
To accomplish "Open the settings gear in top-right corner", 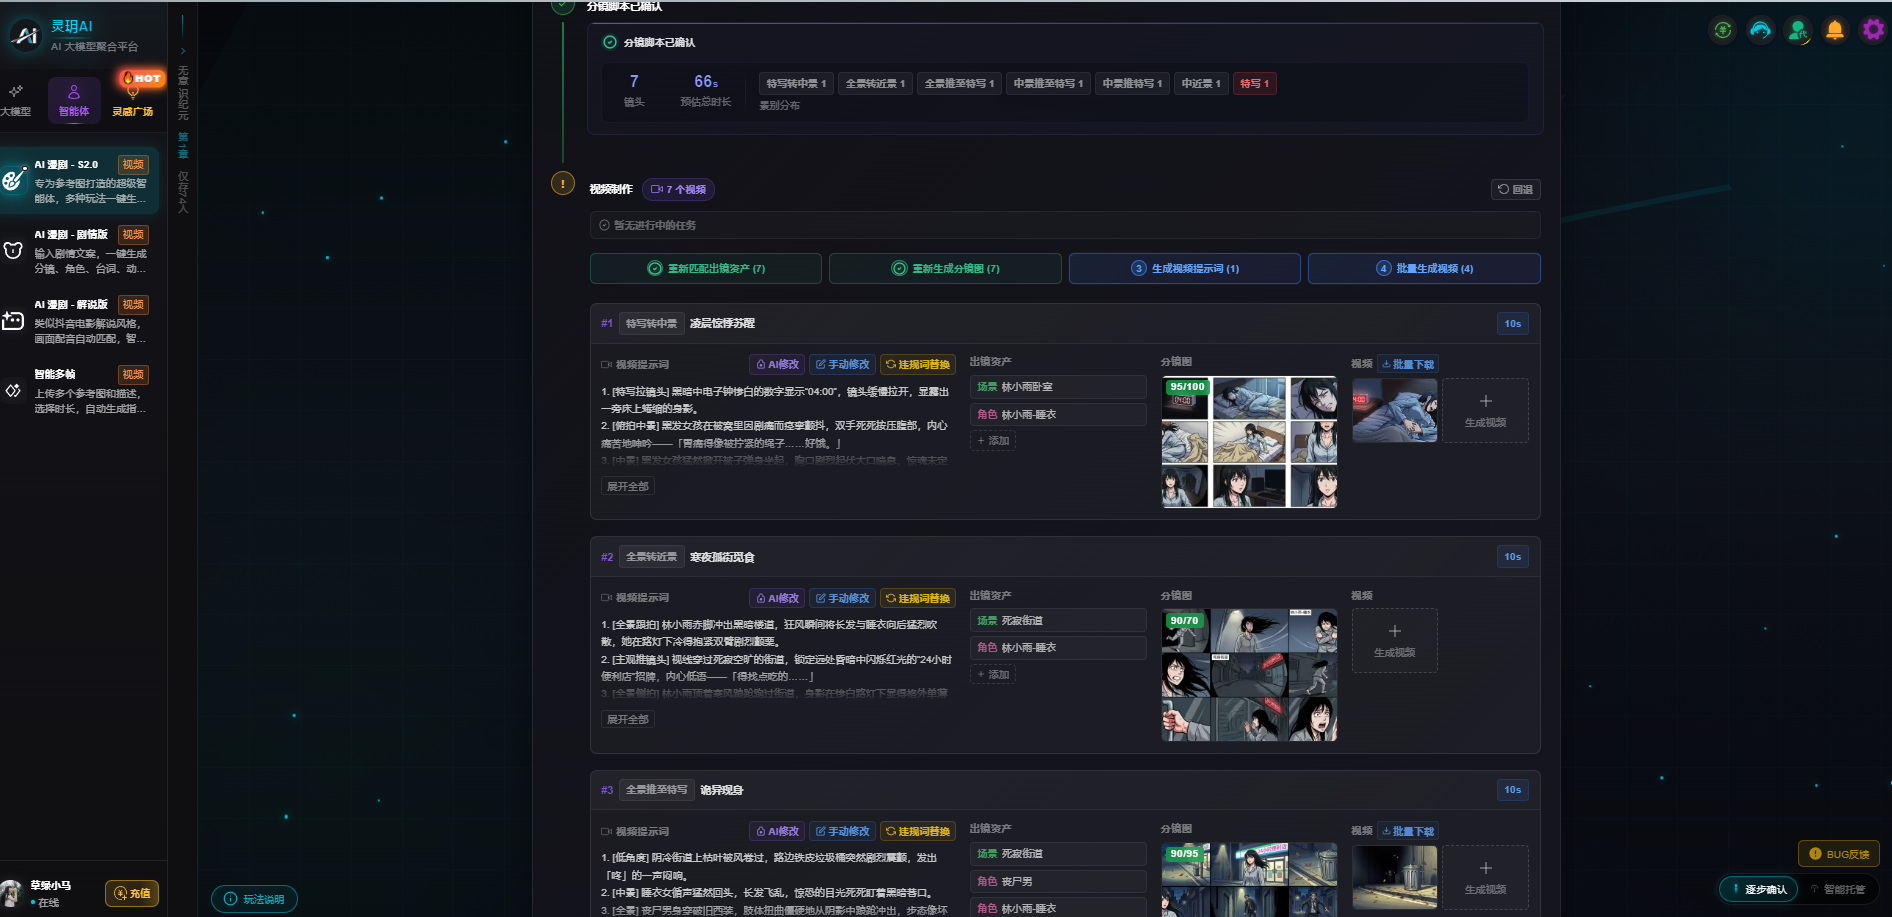I will tap(1872, 29).
